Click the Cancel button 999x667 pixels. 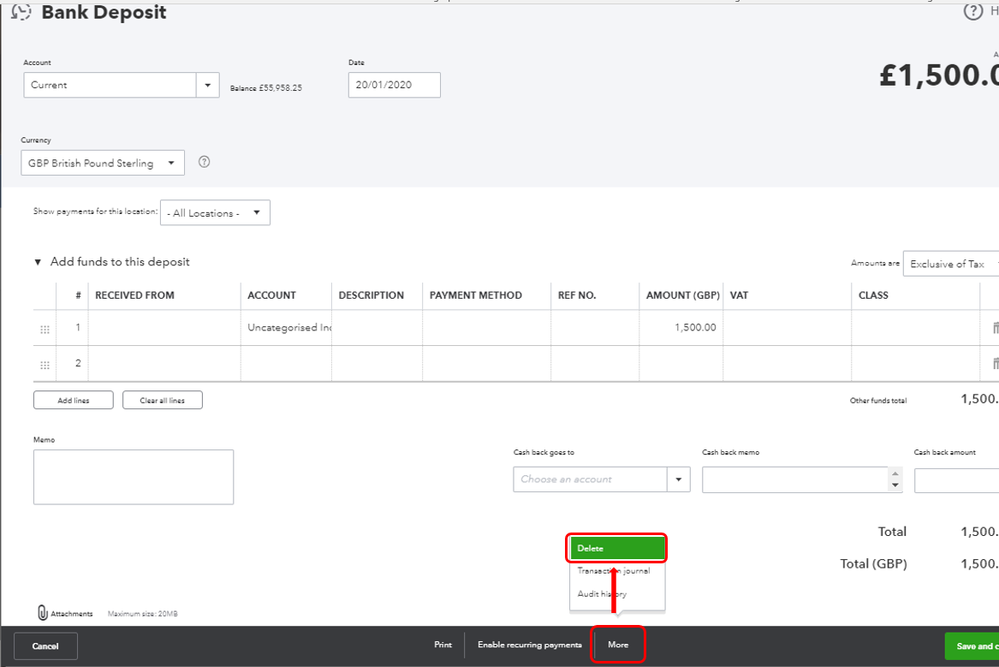[45, 646]
